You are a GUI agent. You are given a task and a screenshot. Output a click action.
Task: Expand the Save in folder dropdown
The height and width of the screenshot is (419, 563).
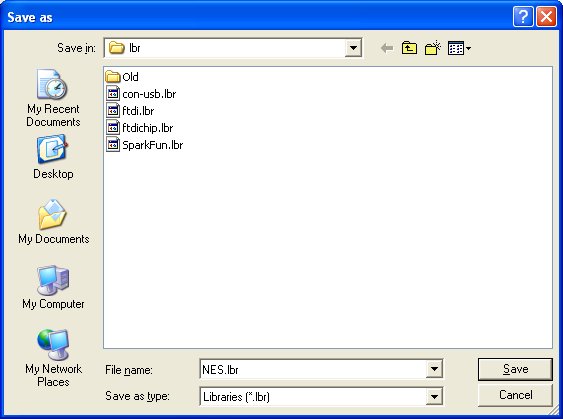coord(353,48)
